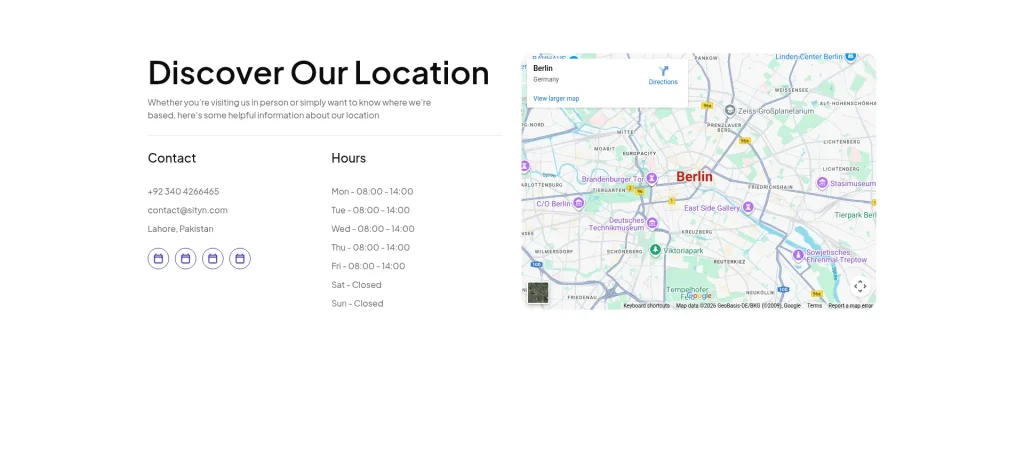1024x467 pixels.
Task: Select the Sowjetisches Ehrenmal Treptow marker
Action: click(798, 255)
